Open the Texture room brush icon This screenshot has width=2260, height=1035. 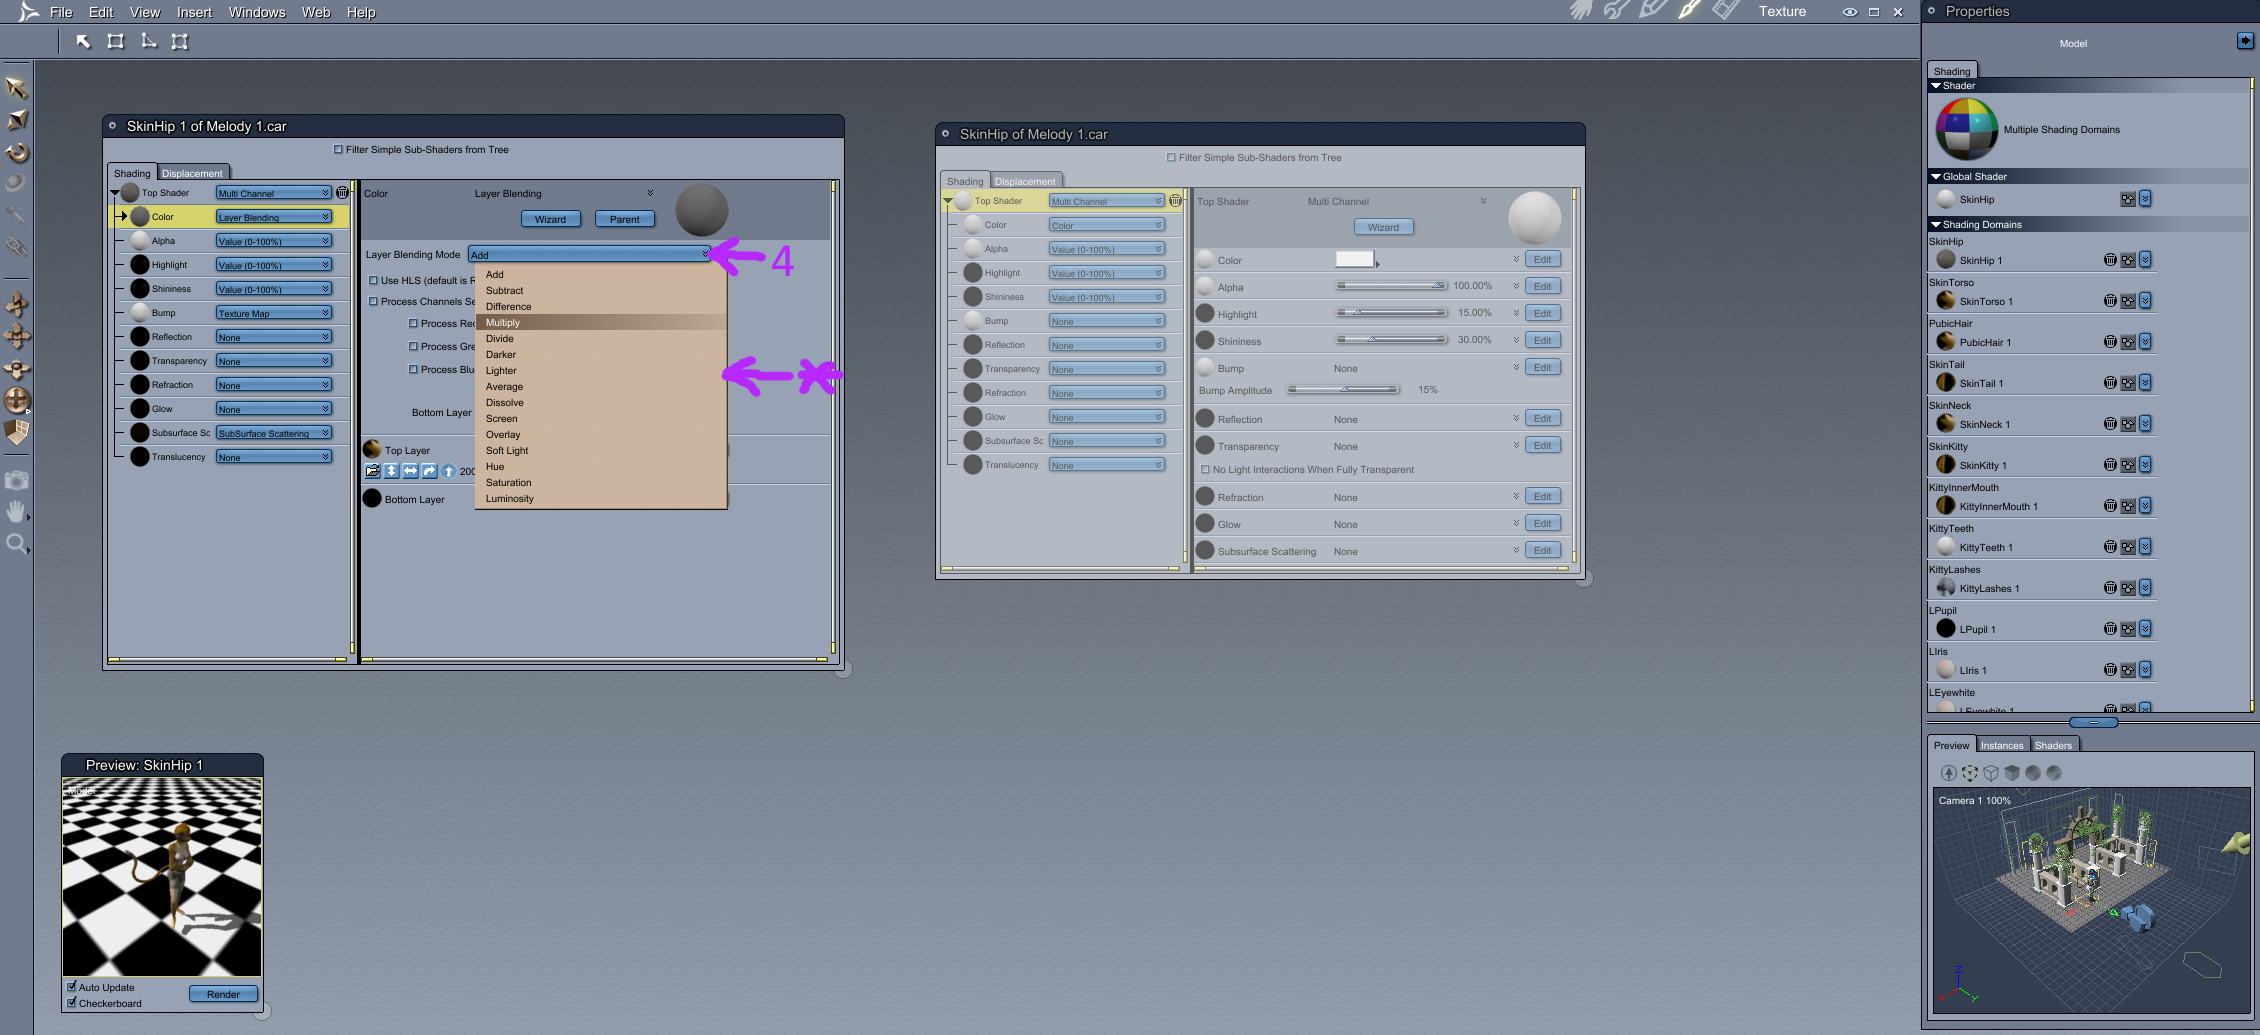(x=1689, y=11)
